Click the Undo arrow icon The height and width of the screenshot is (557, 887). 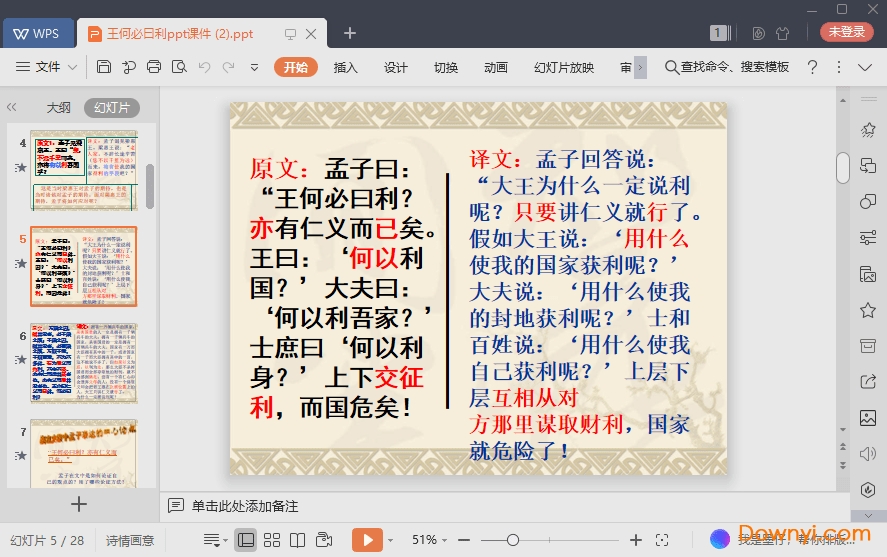(x=204, y=67)
